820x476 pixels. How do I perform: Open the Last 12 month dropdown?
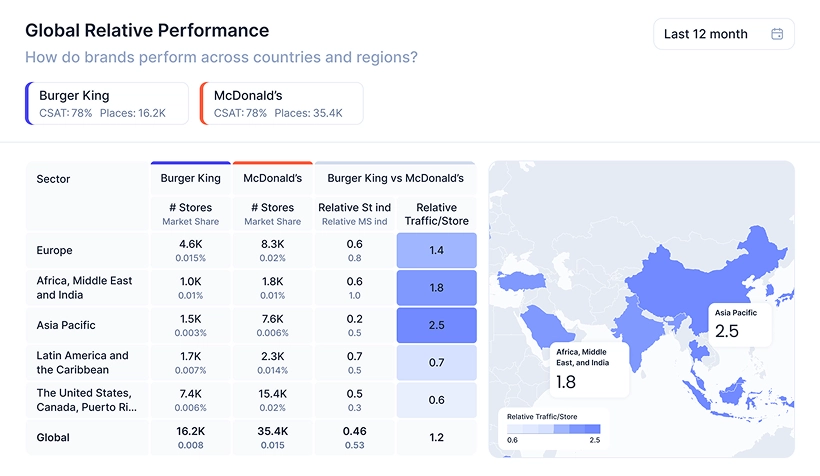tap(723, 34)
